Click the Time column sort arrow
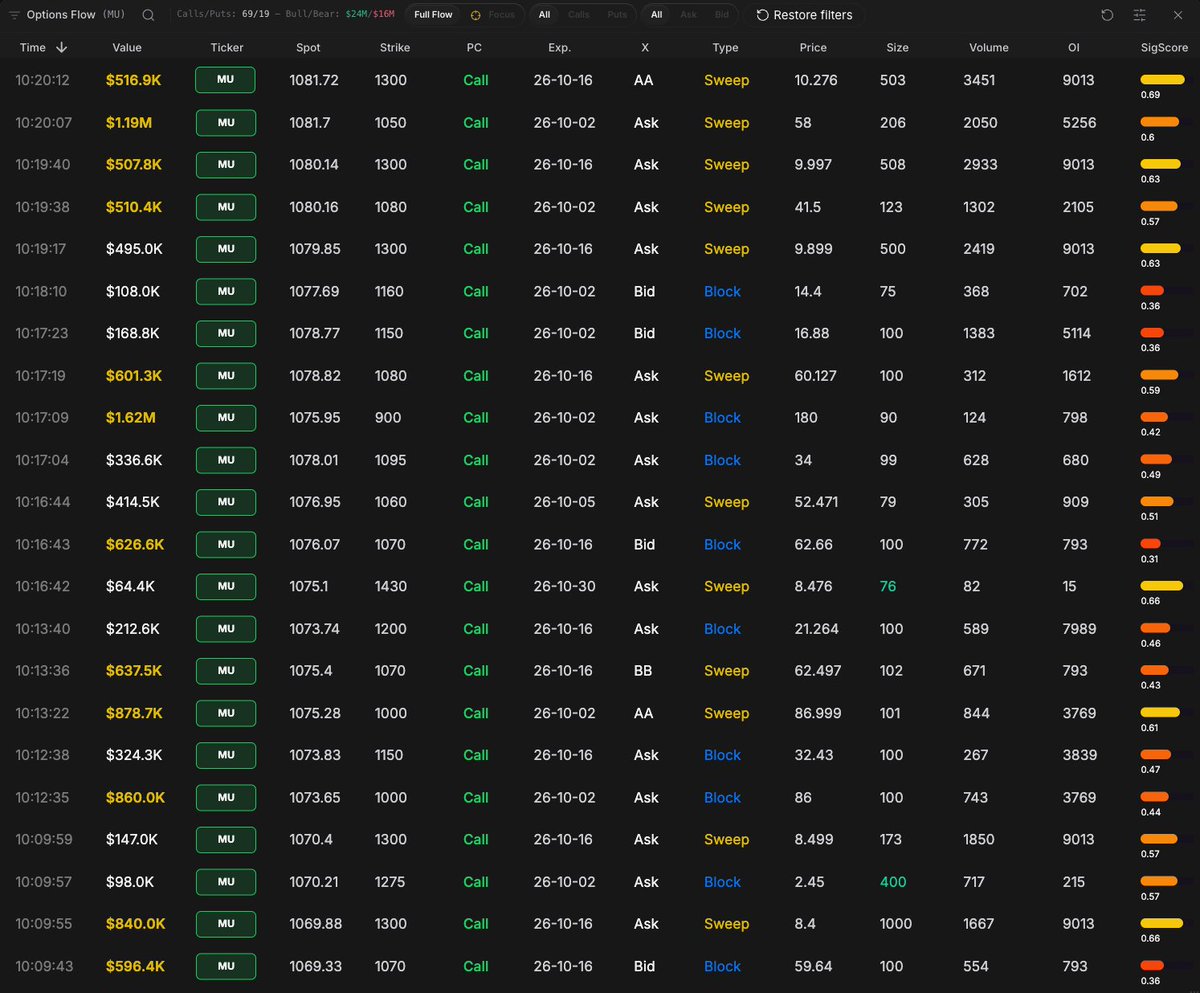This screenshot has width=1200, height=993. coord(62,47)
